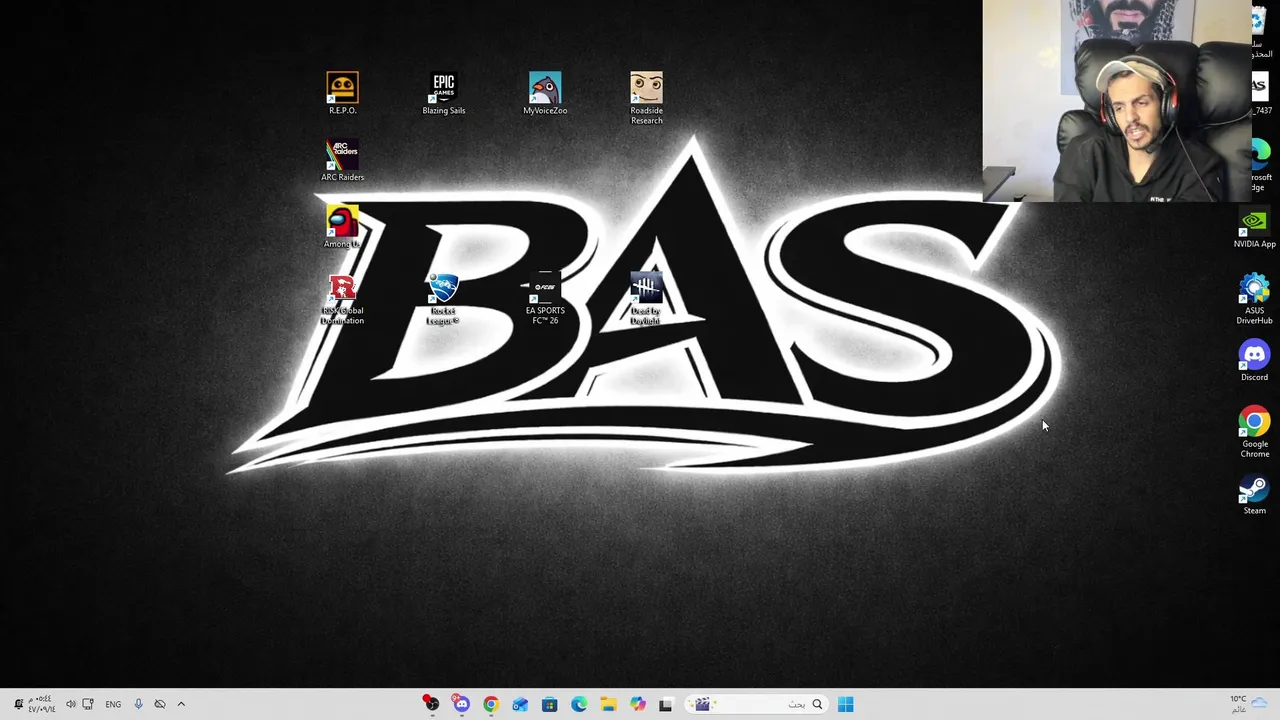Open the notification bell icon

18,704
